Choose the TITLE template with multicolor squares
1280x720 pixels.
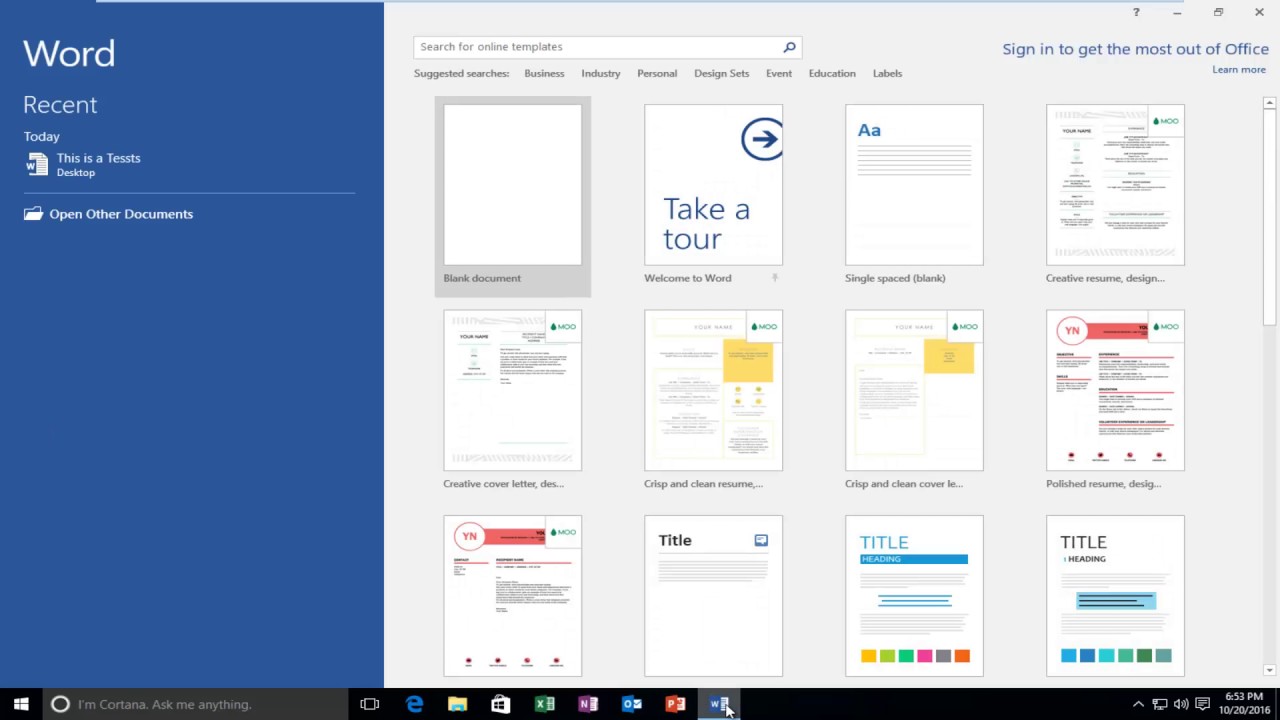(x=914, y=596)
